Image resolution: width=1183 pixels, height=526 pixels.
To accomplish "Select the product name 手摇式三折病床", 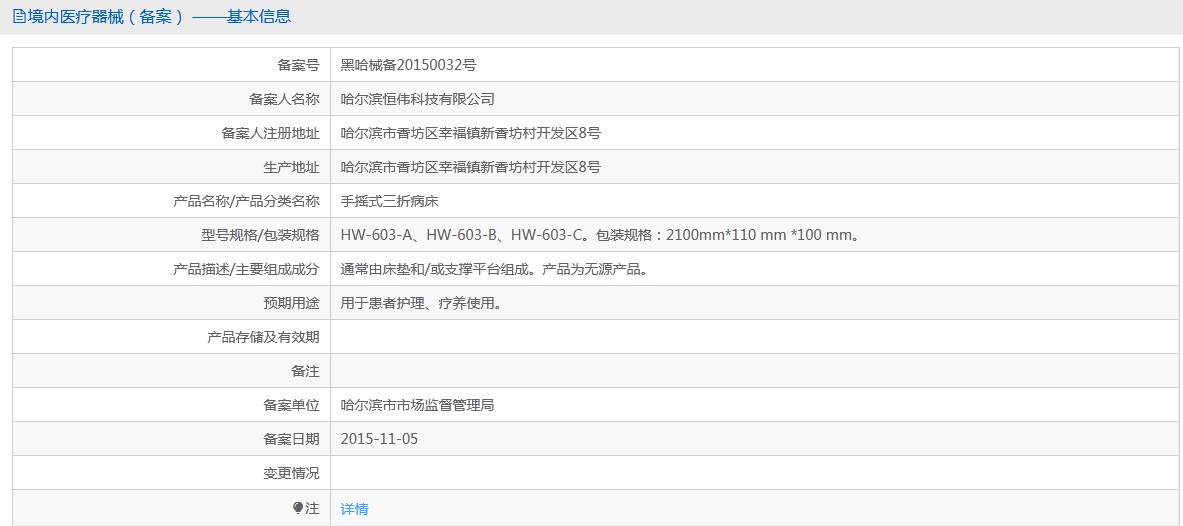I will (x=389, y=201).
